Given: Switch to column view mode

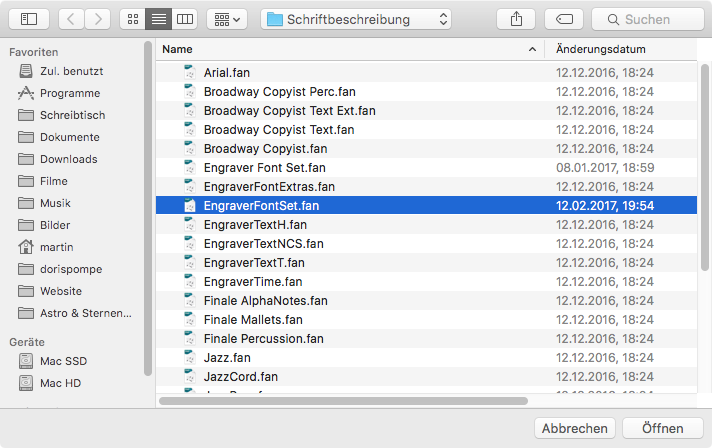Looking at the screenshot, I should (x=185, y=19).
